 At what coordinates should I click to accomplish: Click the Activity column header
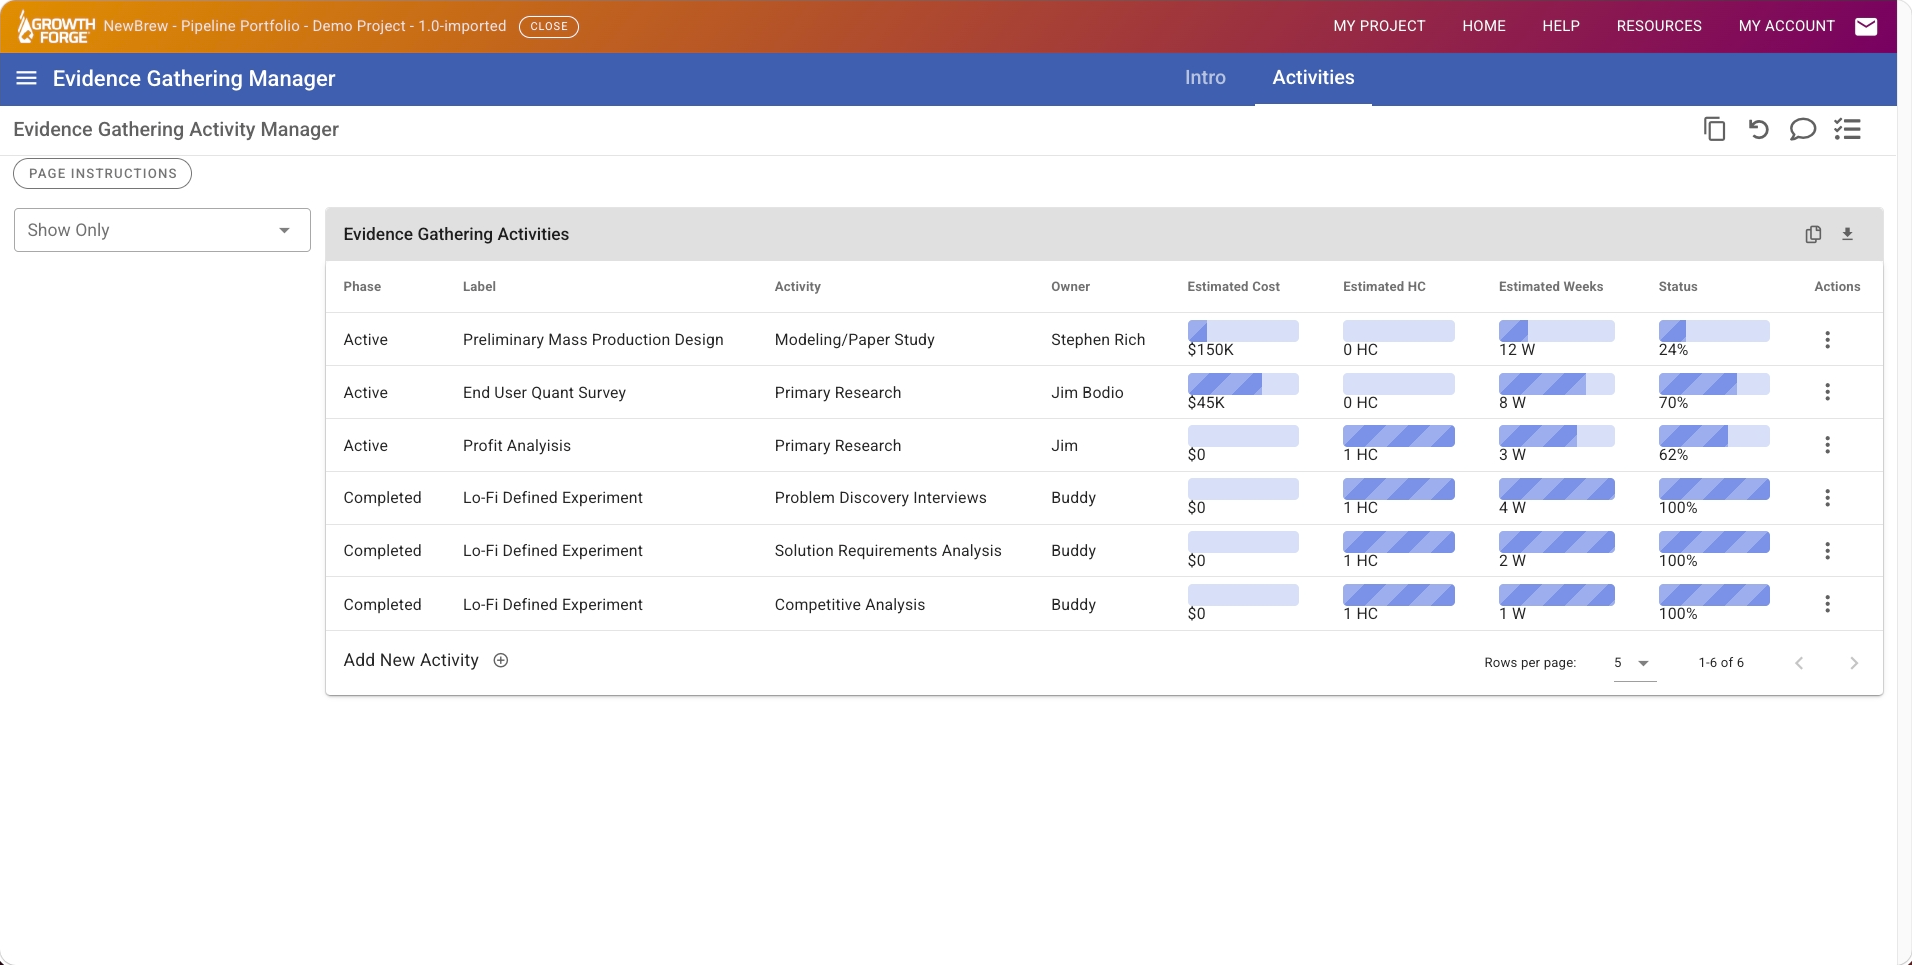click(797, 287)
